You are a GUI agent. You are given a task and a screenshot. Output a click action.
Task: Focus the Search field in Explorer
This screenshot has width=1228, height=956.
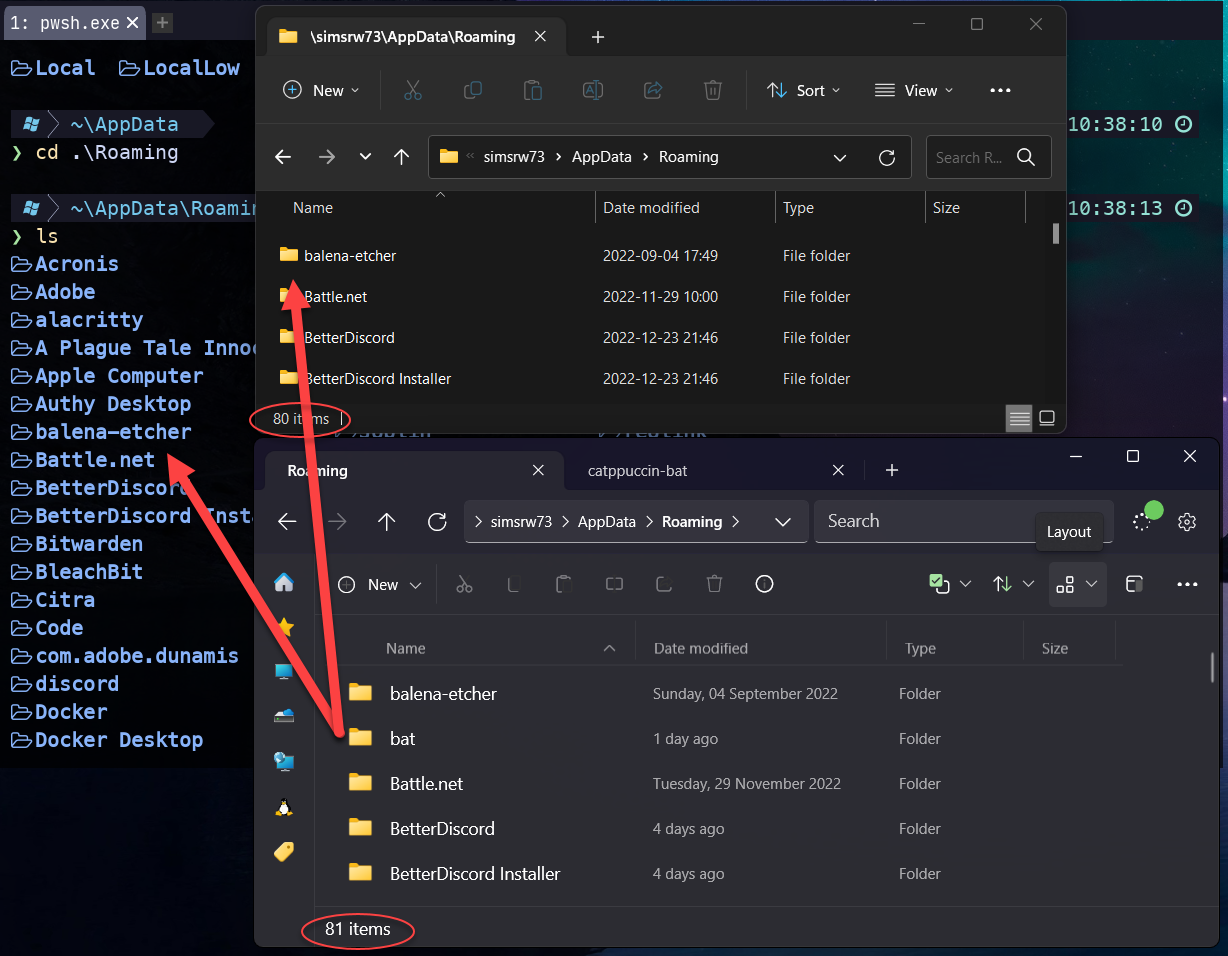(988, 157)
